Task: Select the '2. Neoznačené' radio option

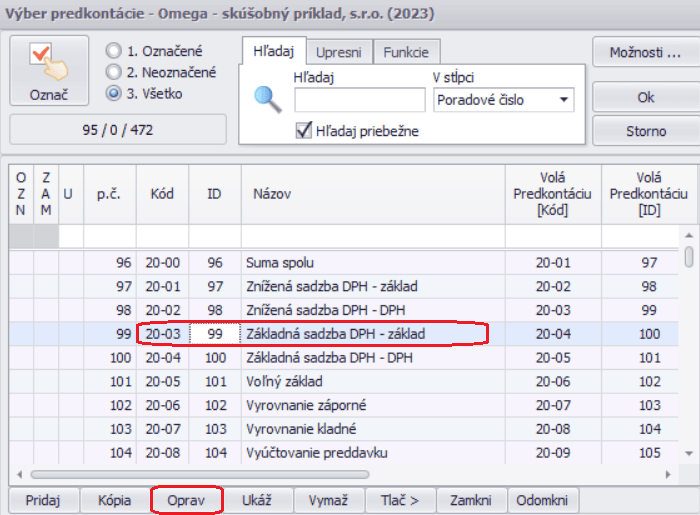Action: point(114,72)
